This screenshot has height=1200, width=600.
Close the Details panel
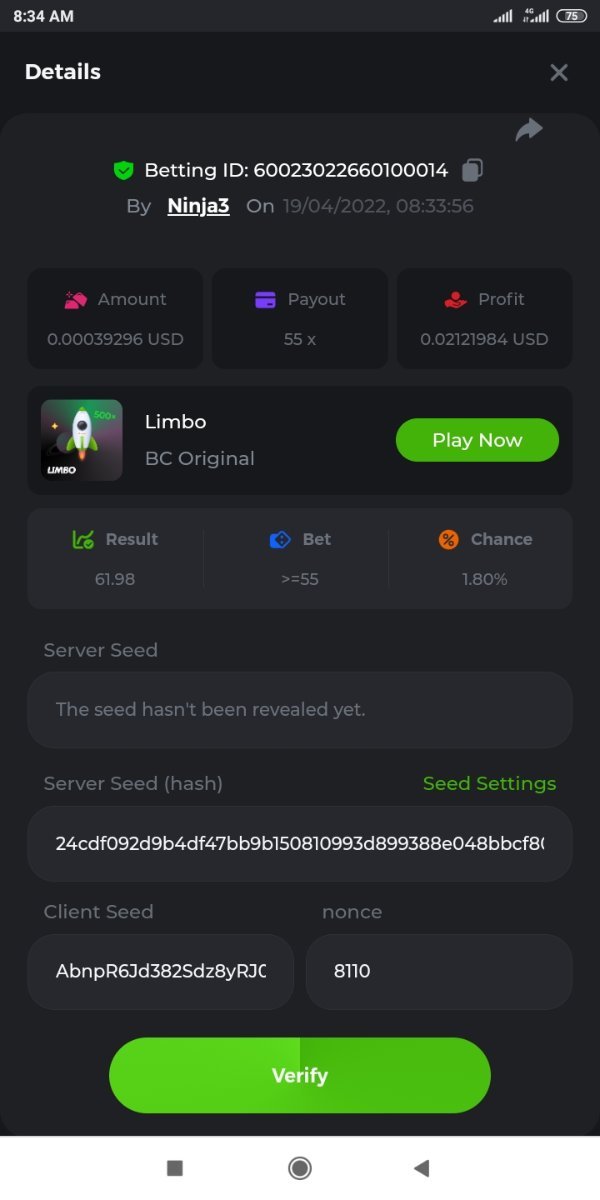click(x=559, y=72)
